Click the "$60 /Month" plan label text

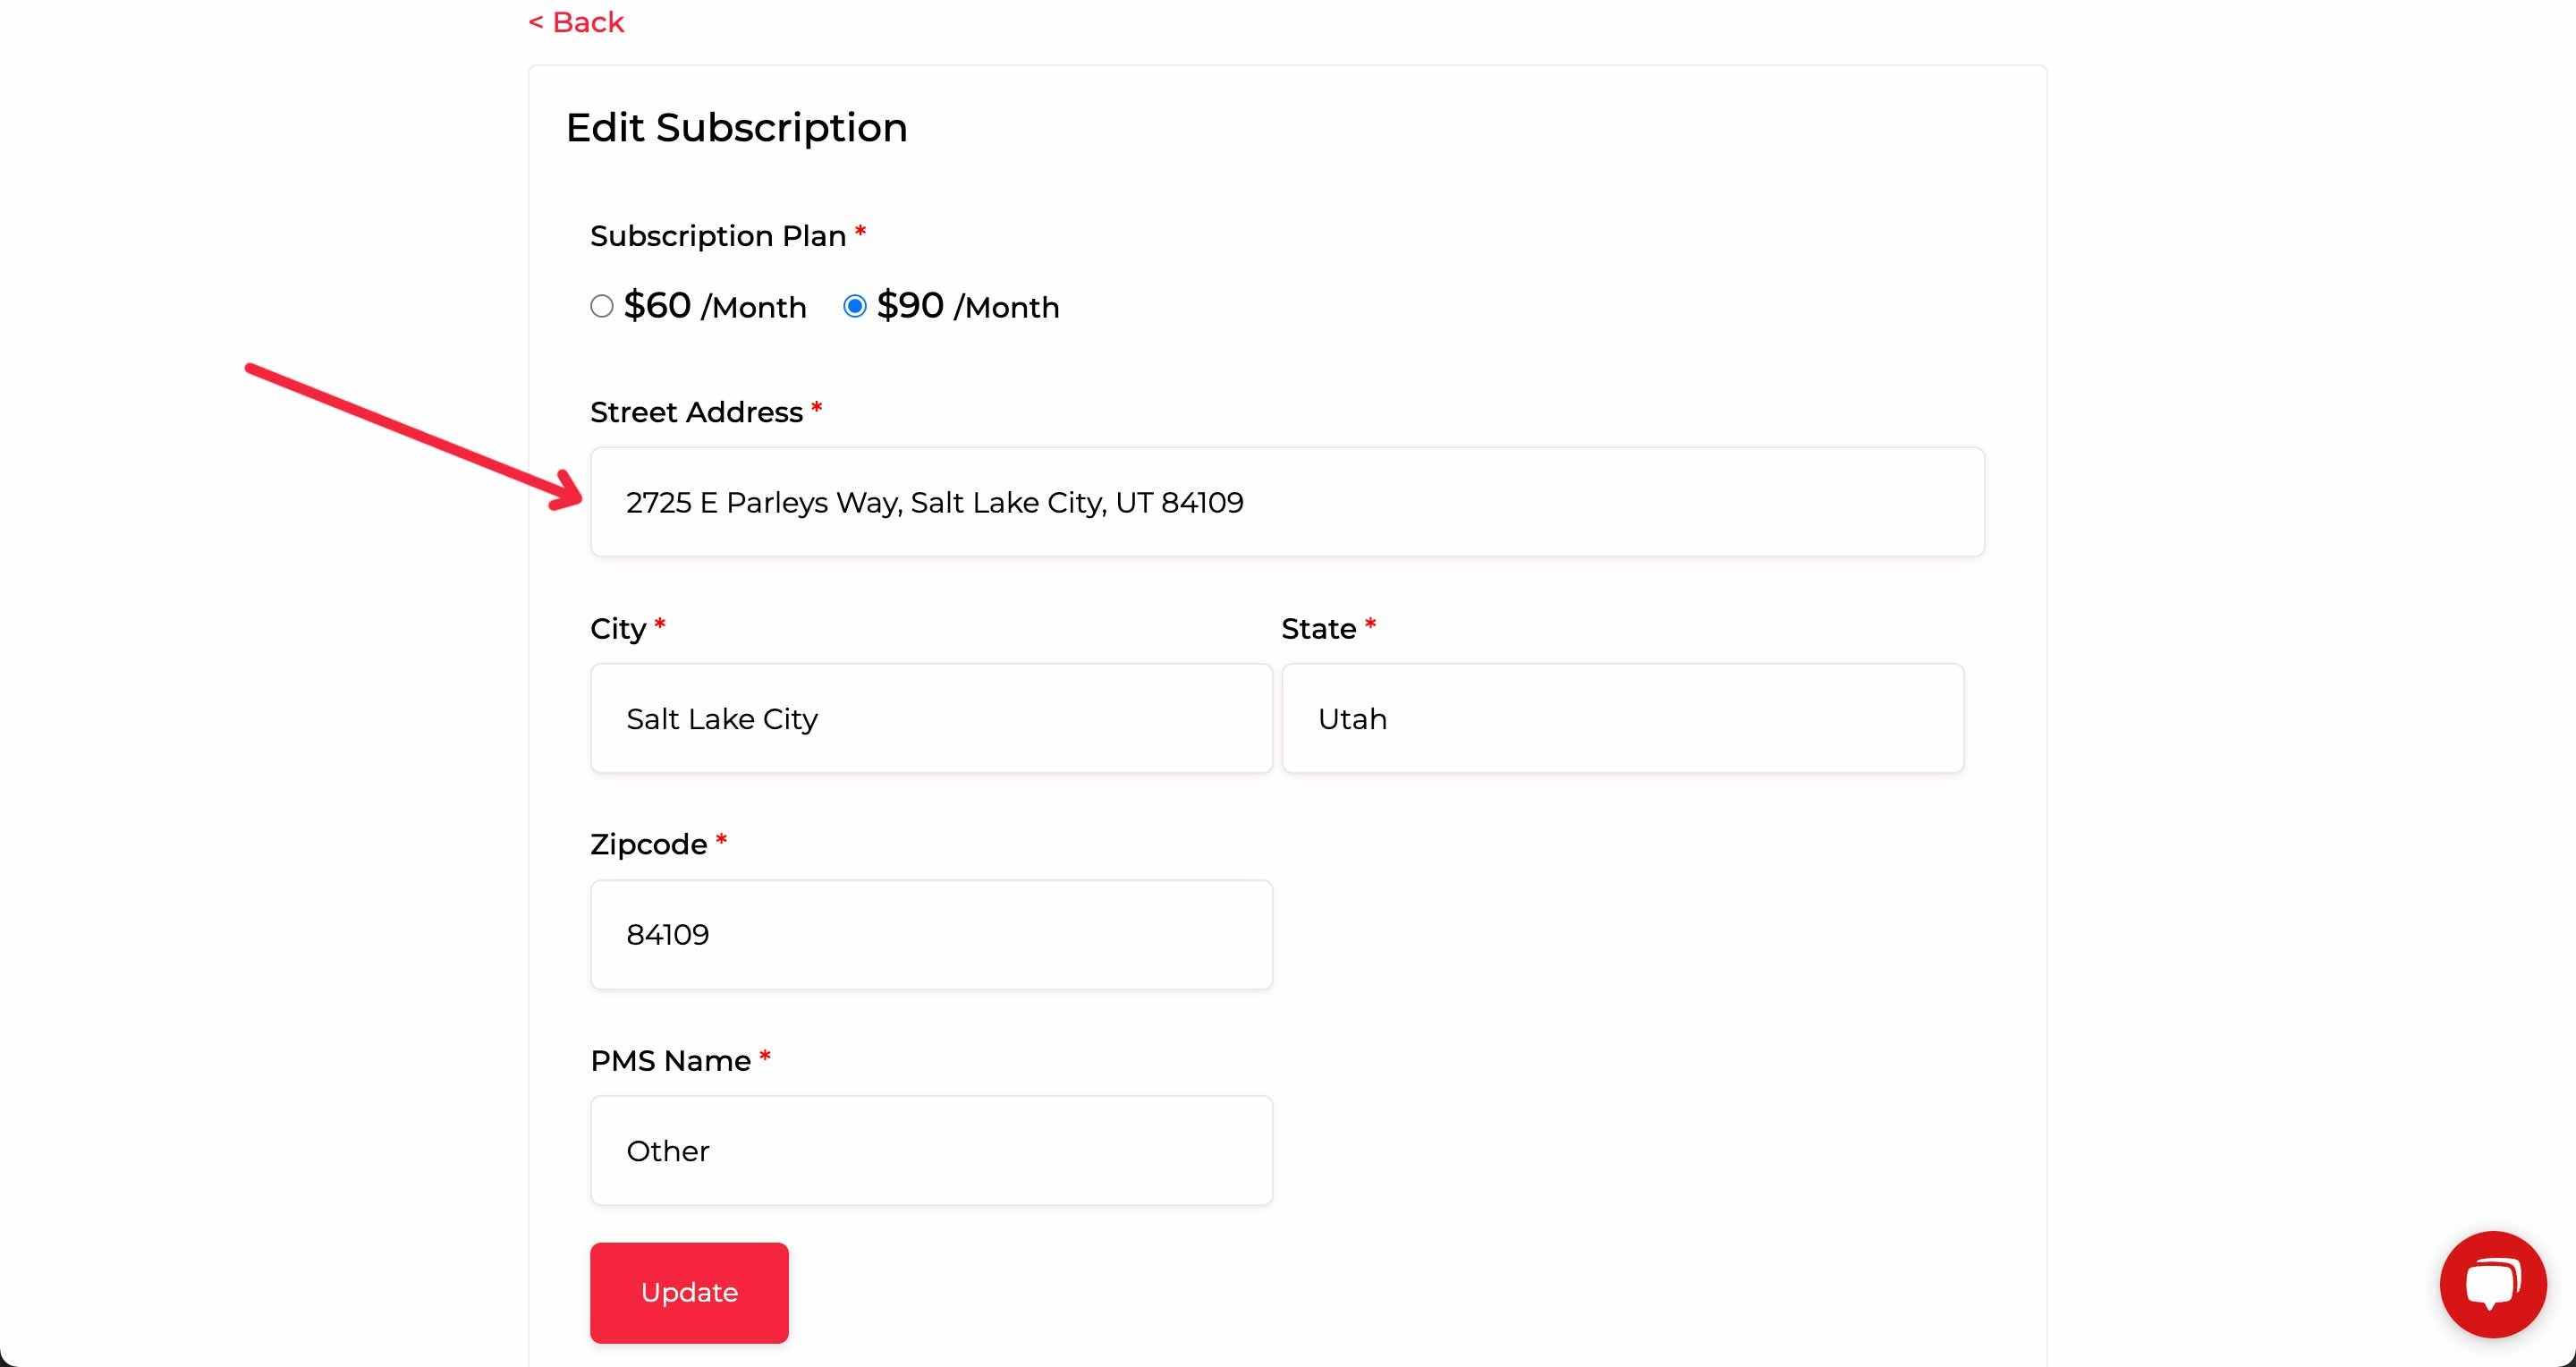pyautogui.click(x=715, y=306)
